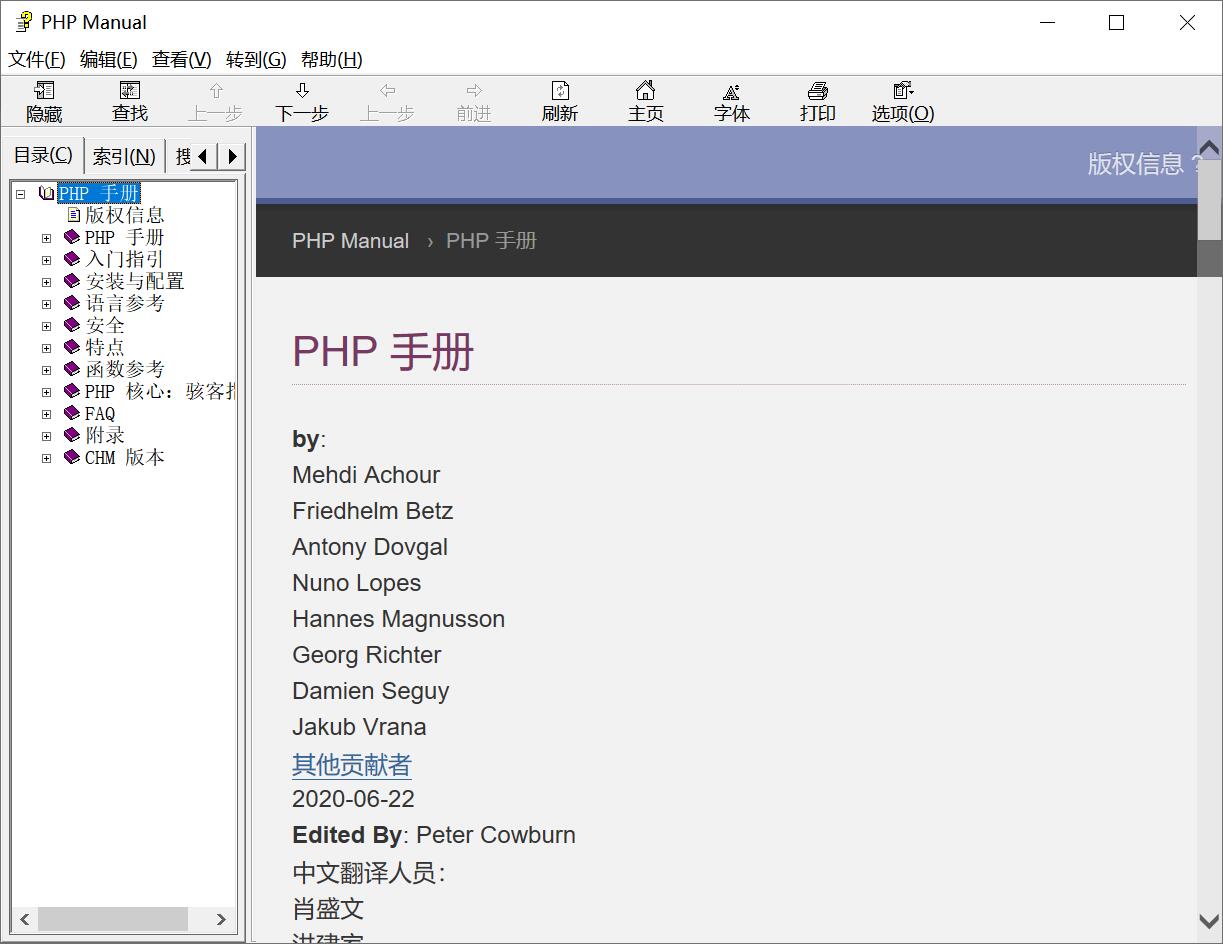Open the 转到(G) menu
Image resolution: width=1223 pixels, height=944 pixels.
click(255, 59)
